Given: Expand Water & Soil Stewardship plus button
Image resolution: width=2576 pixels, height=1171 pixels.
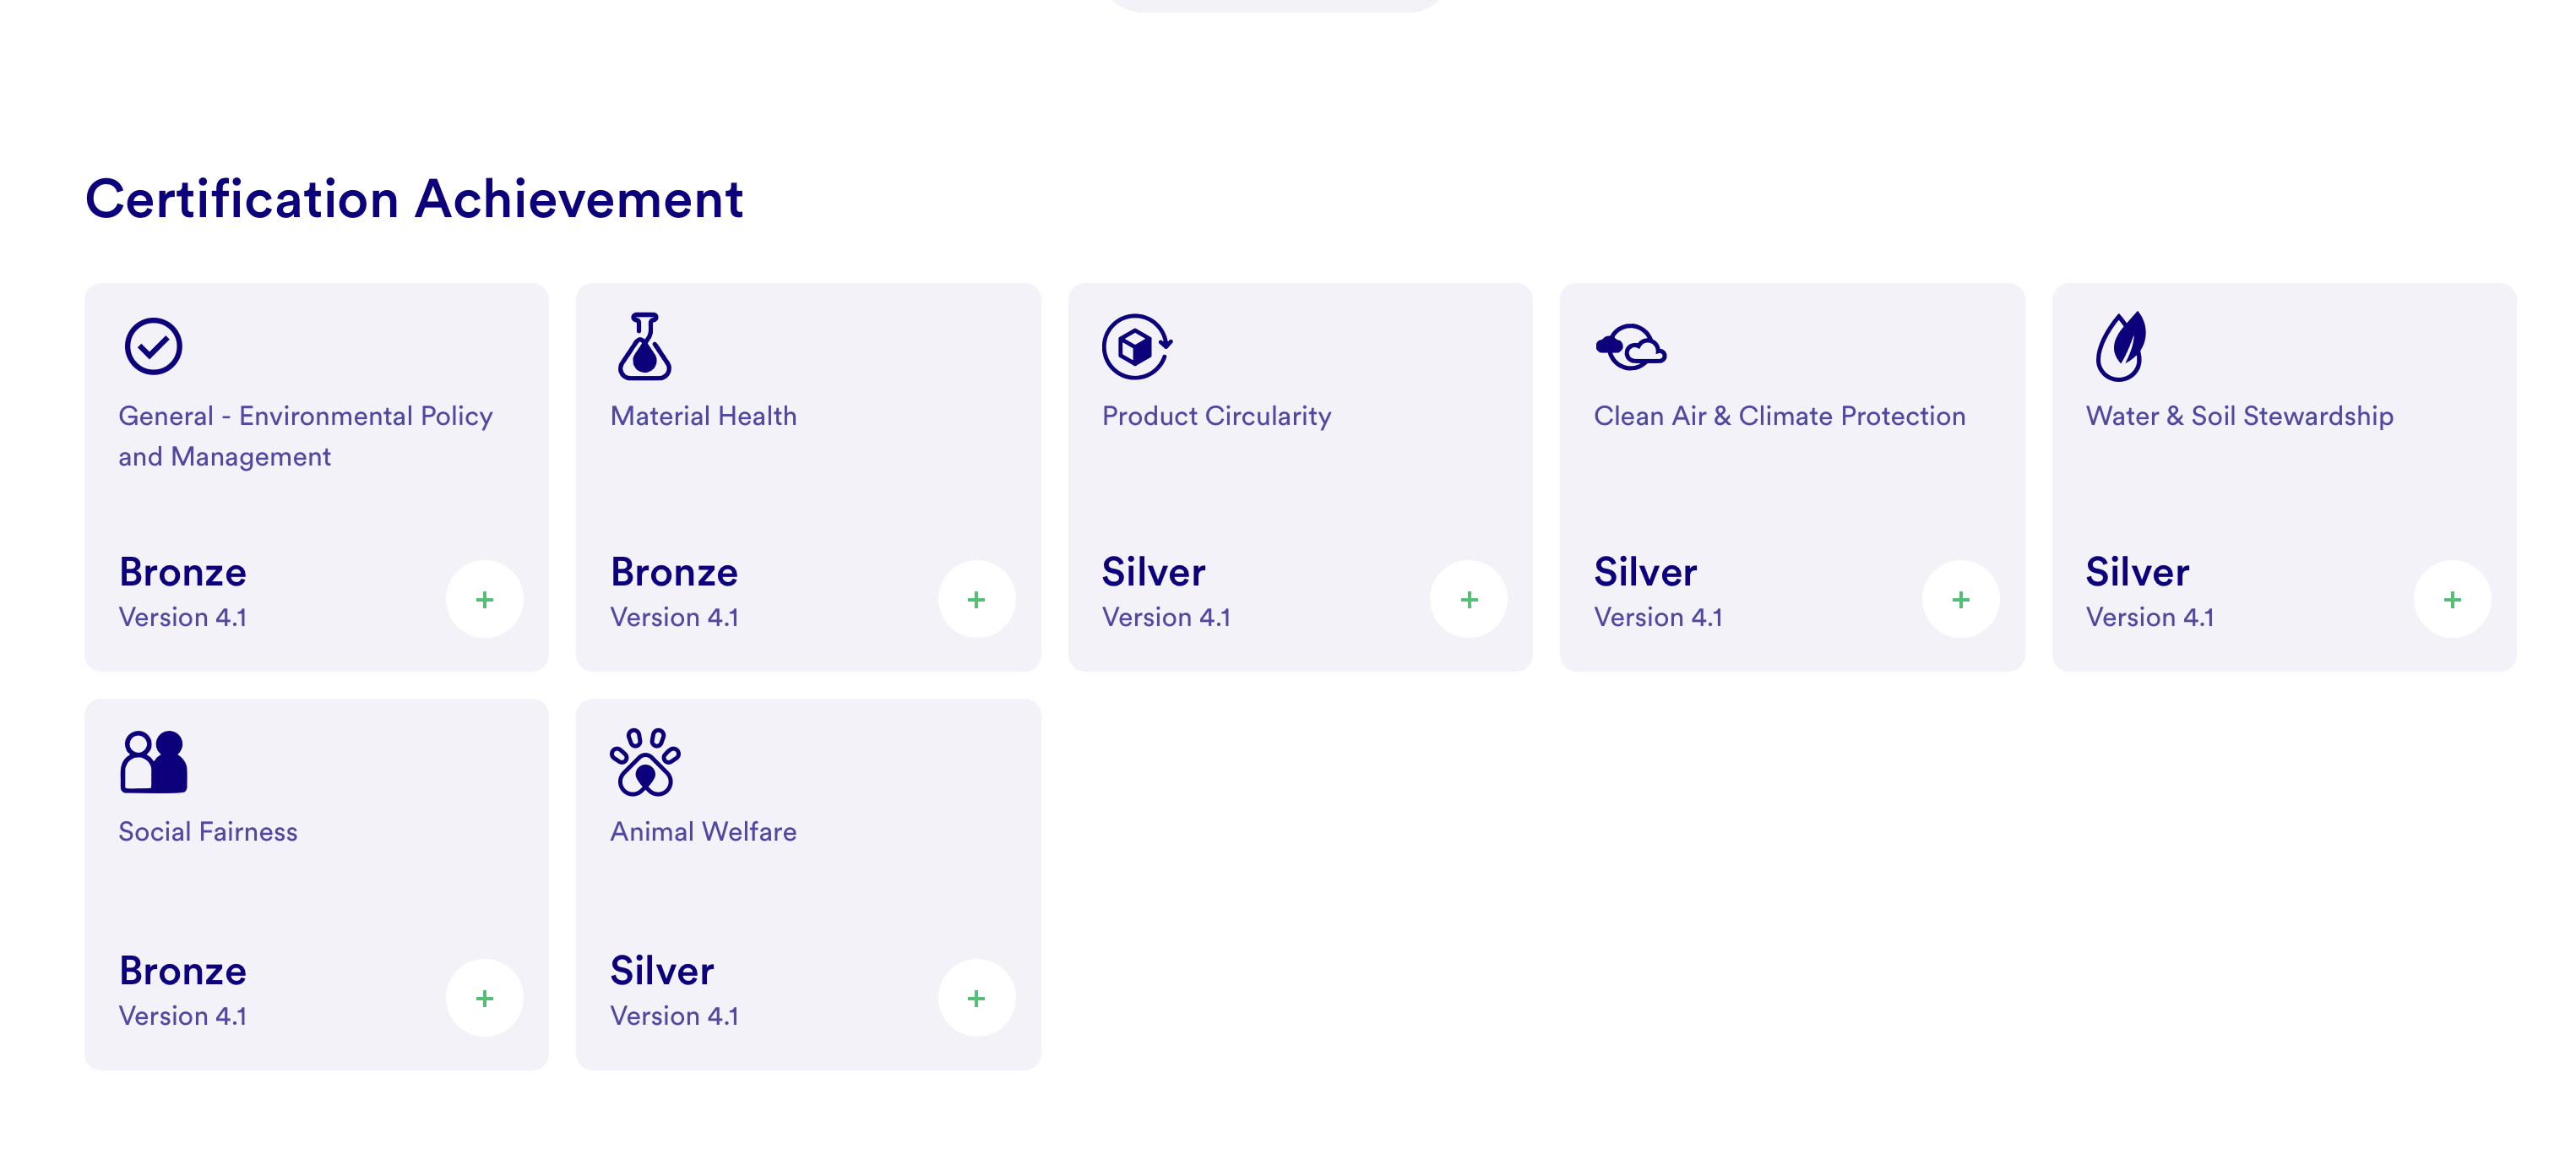Looking at the screenshot, I should pos(2452,599).
